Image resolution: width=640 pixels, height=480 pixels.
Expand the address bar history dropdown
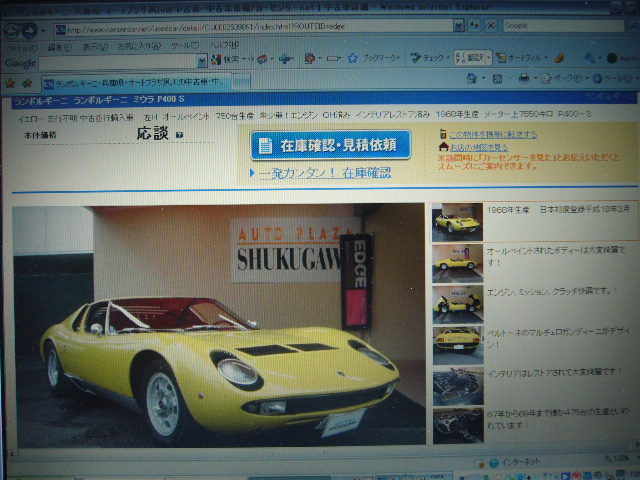(458, 26)
